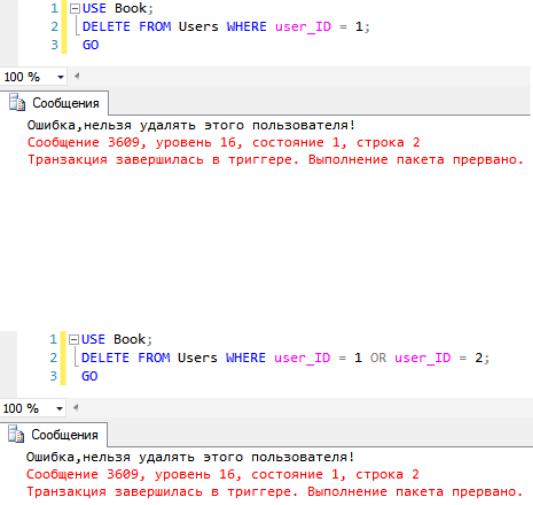The width and height of the screenshot is (533, 505).
Task: Click the left scroll arrow of the top editor scrollbar
Action: point(76,76)
